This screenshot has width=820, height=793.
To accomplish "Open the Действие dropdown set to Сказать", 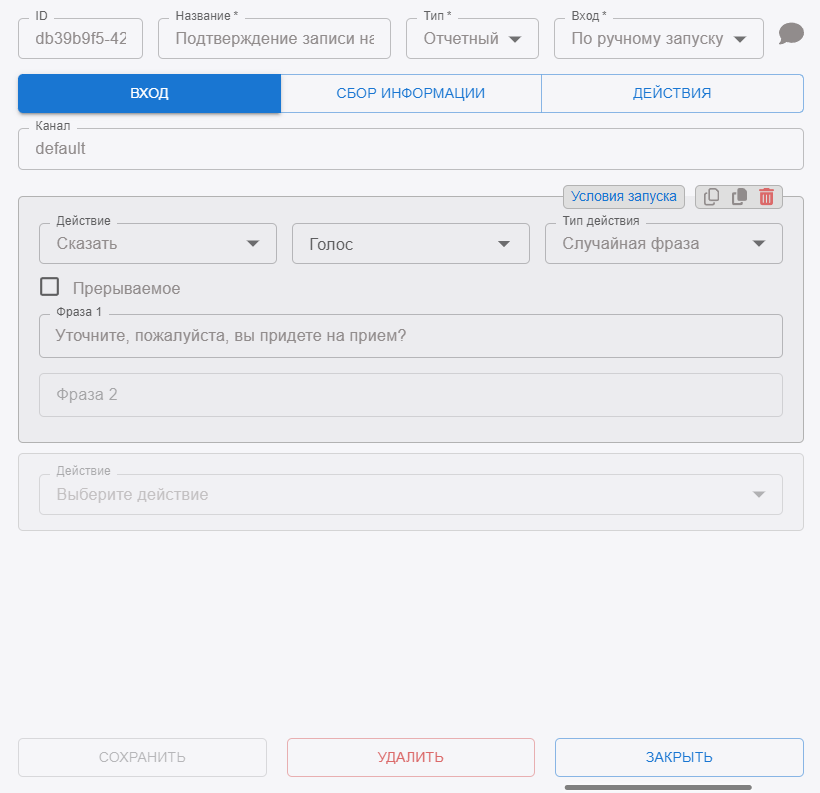I will pos(157,244).
